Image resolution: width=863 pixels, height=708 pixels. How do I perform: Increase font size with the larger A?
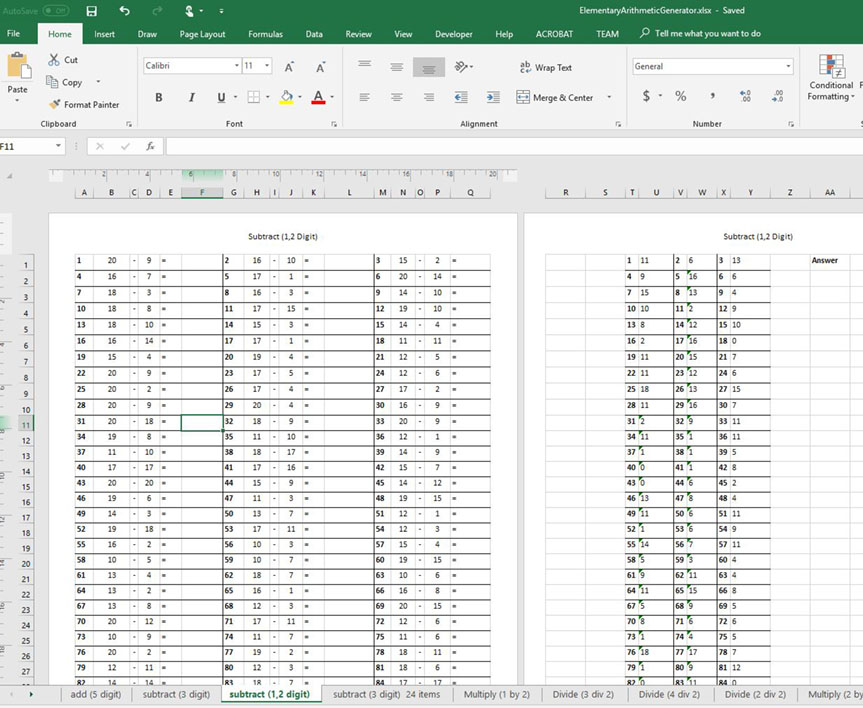289,67
